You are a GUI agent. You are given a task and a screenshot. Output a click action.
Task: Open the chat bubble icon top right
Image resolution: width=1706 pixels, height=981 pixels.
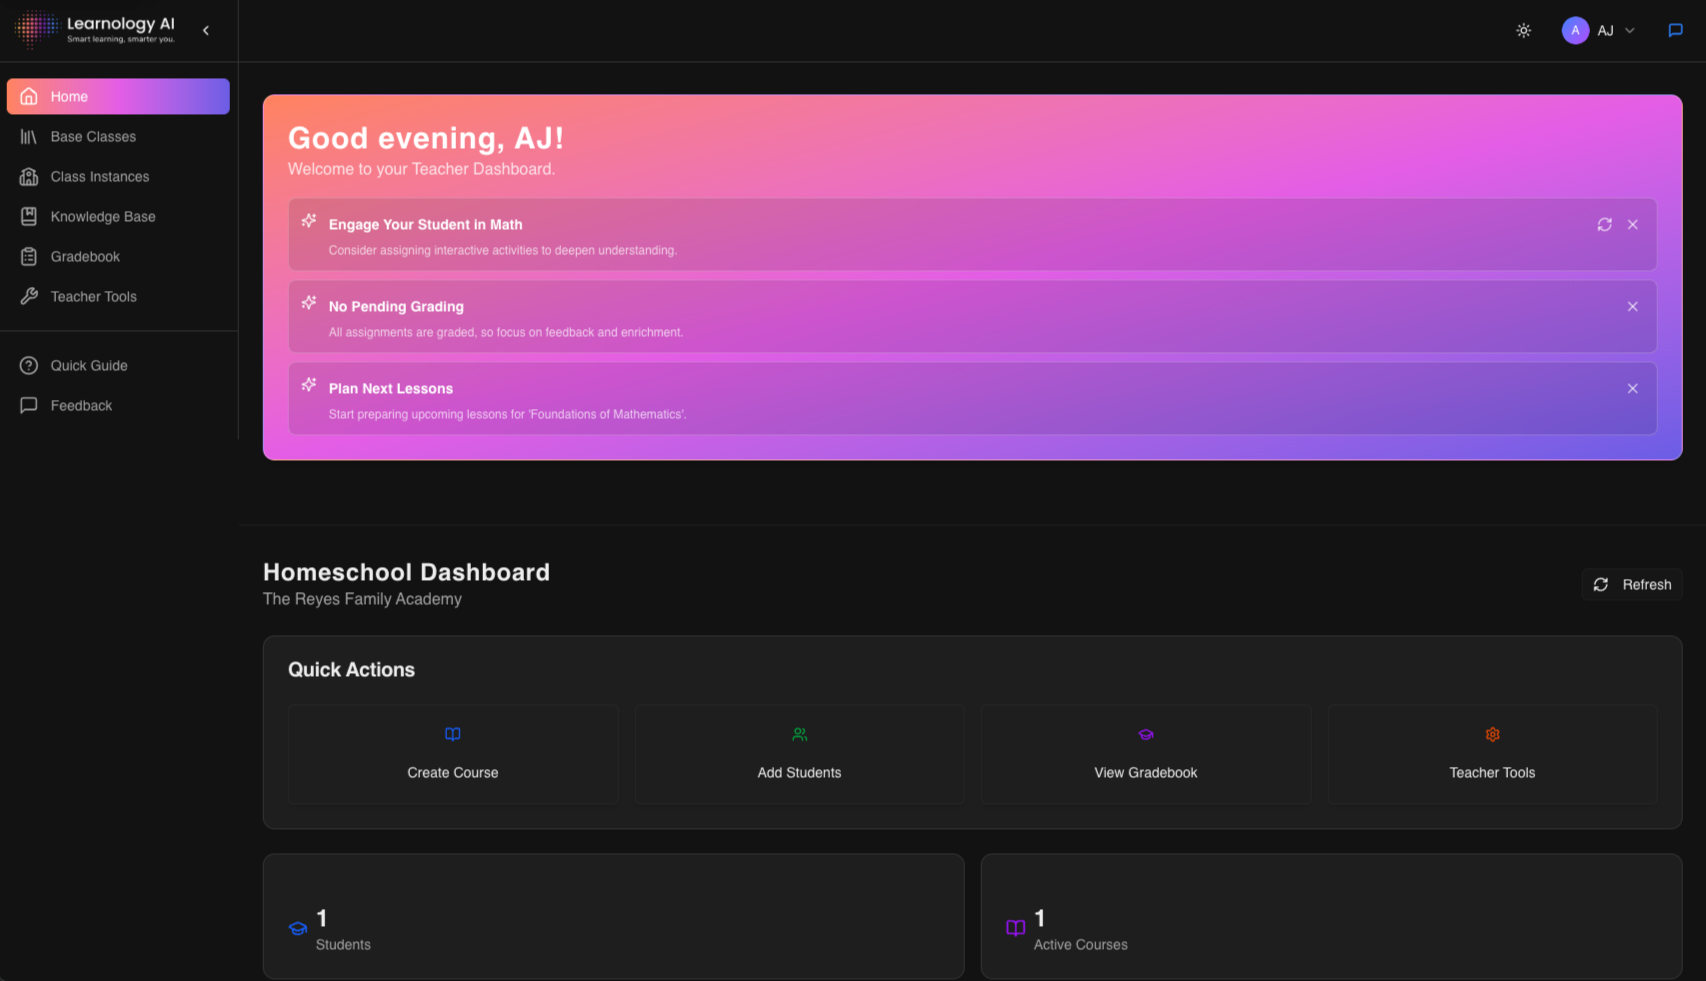[x=1675, y=29]
